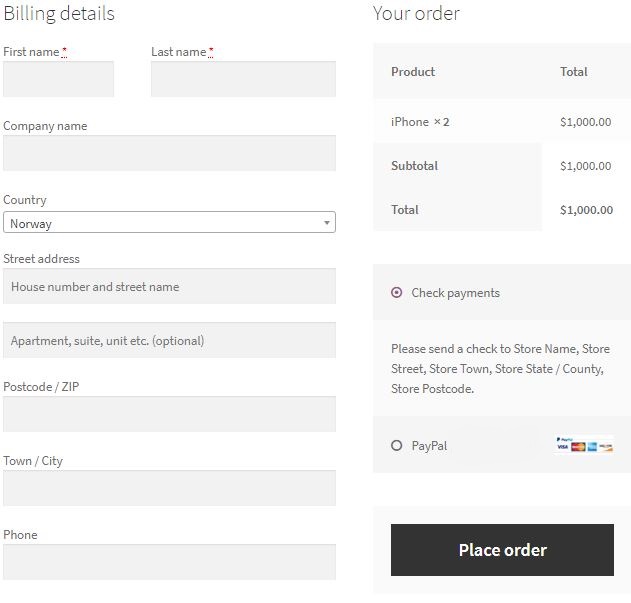
Task: Choose PayPal as payment method
Action: [397, 446]
